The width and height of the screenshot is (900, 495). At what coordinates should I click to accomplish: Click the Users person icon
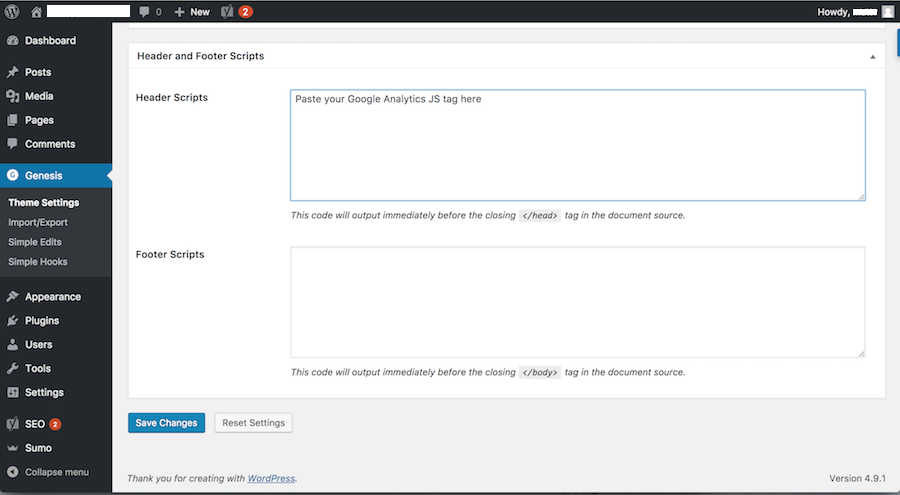click(12, 345)
